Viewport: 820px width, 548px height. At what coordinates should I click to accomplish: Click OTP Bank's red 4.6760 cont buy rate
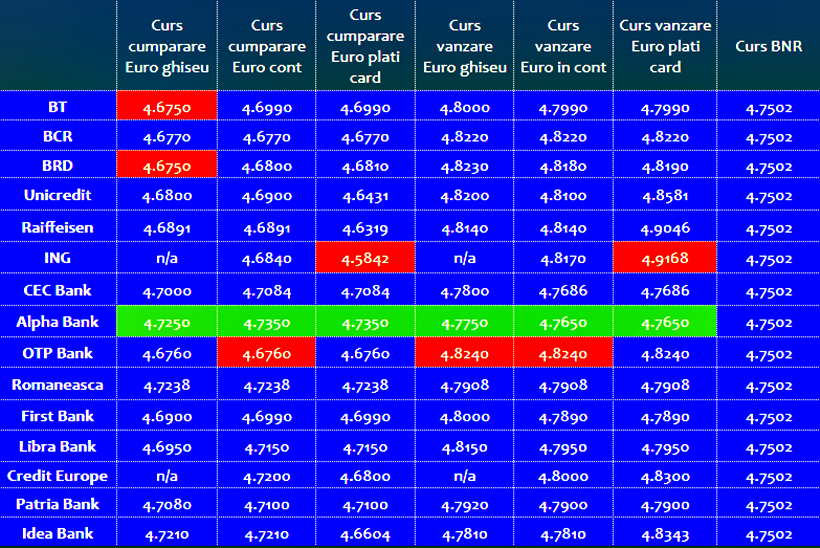point(267,354)
